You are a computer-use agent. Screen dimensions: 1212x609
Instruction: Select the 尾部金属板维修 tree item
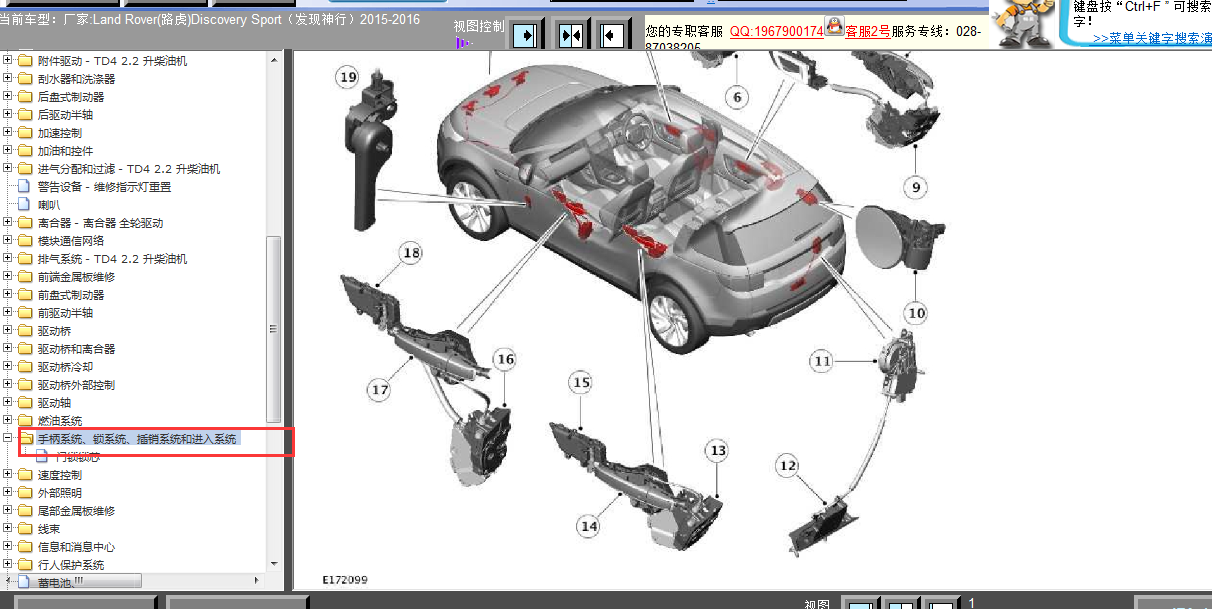[76, 511]
